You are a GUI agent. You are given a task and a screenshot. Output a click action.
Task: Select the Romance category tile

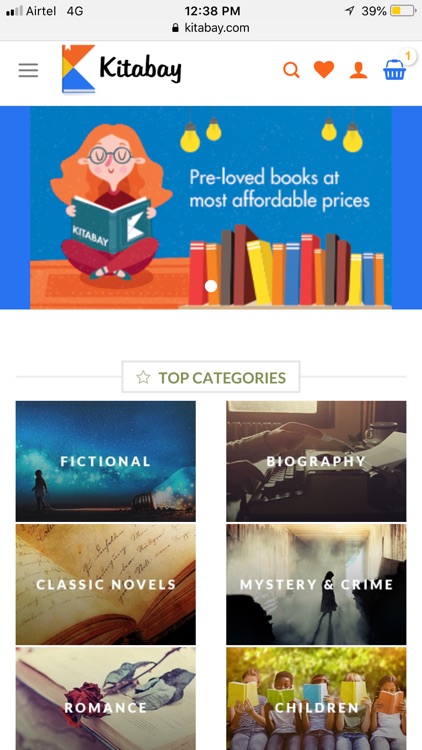tap(106, 698)
